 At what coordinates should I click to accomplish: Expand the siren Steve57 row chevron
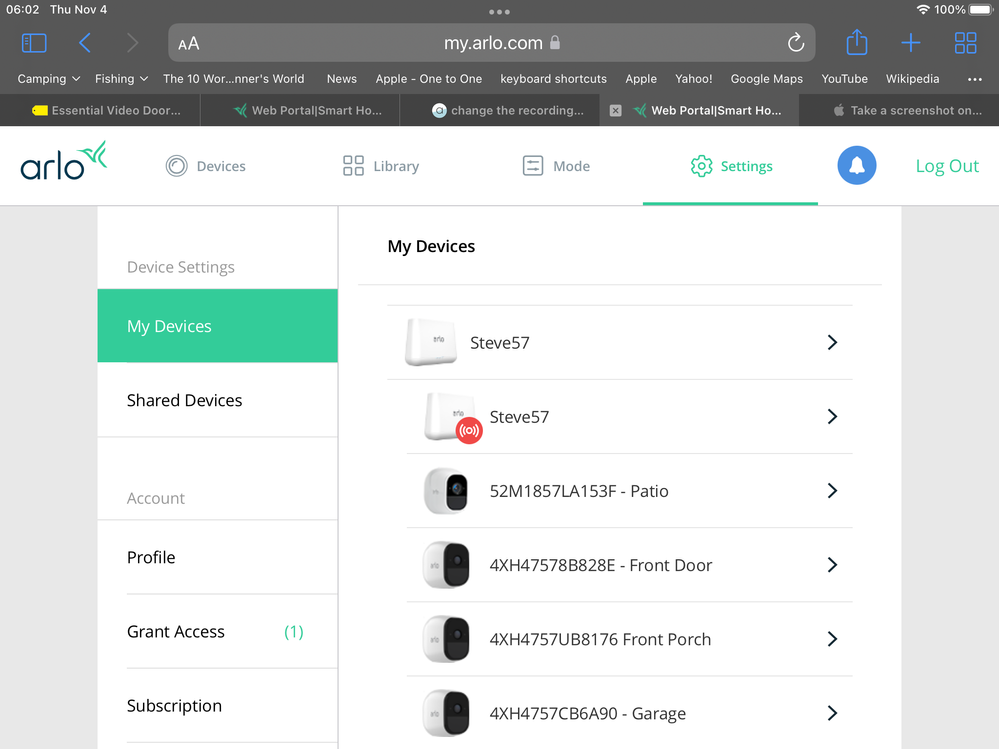832,417
